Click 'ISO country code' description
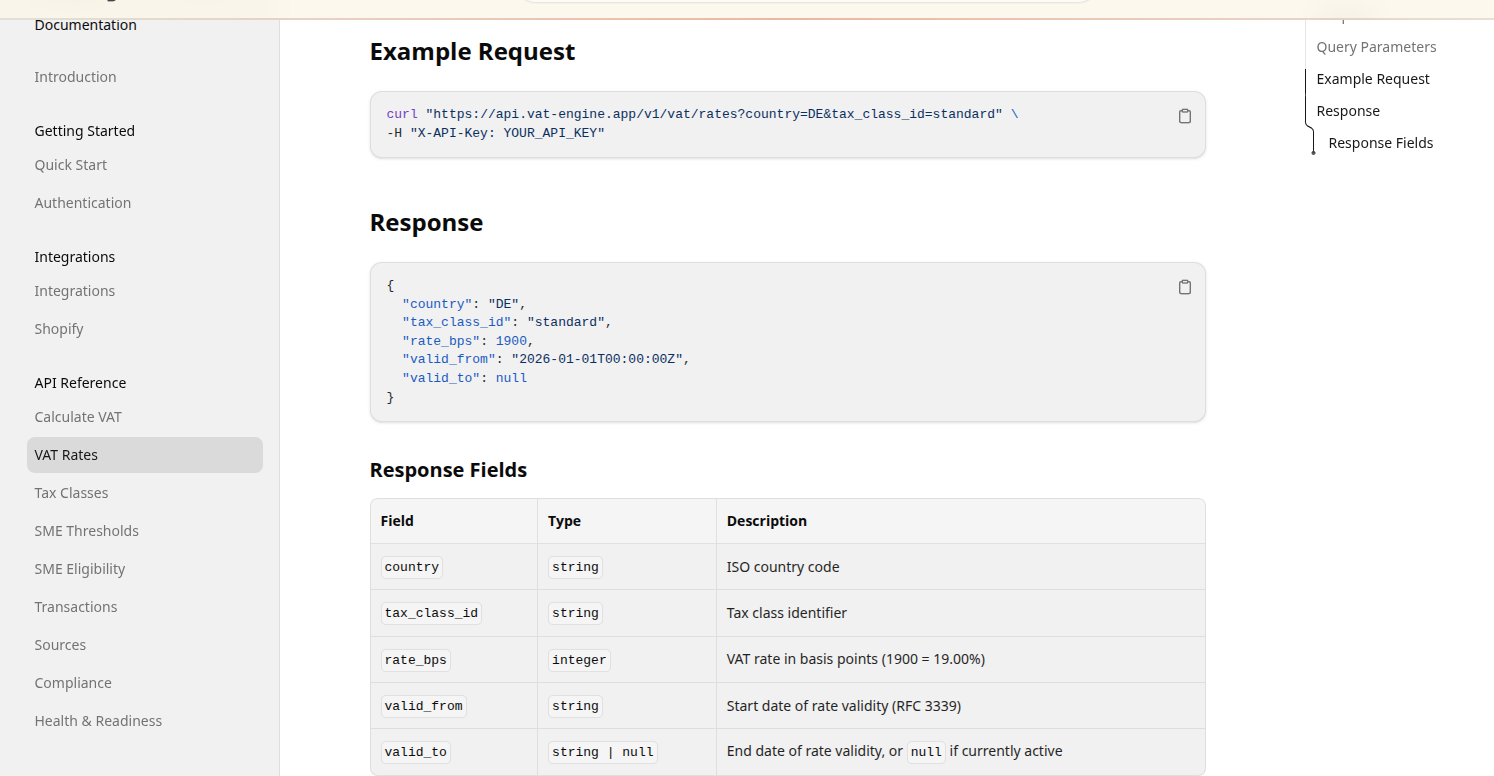 click(783, 567)
